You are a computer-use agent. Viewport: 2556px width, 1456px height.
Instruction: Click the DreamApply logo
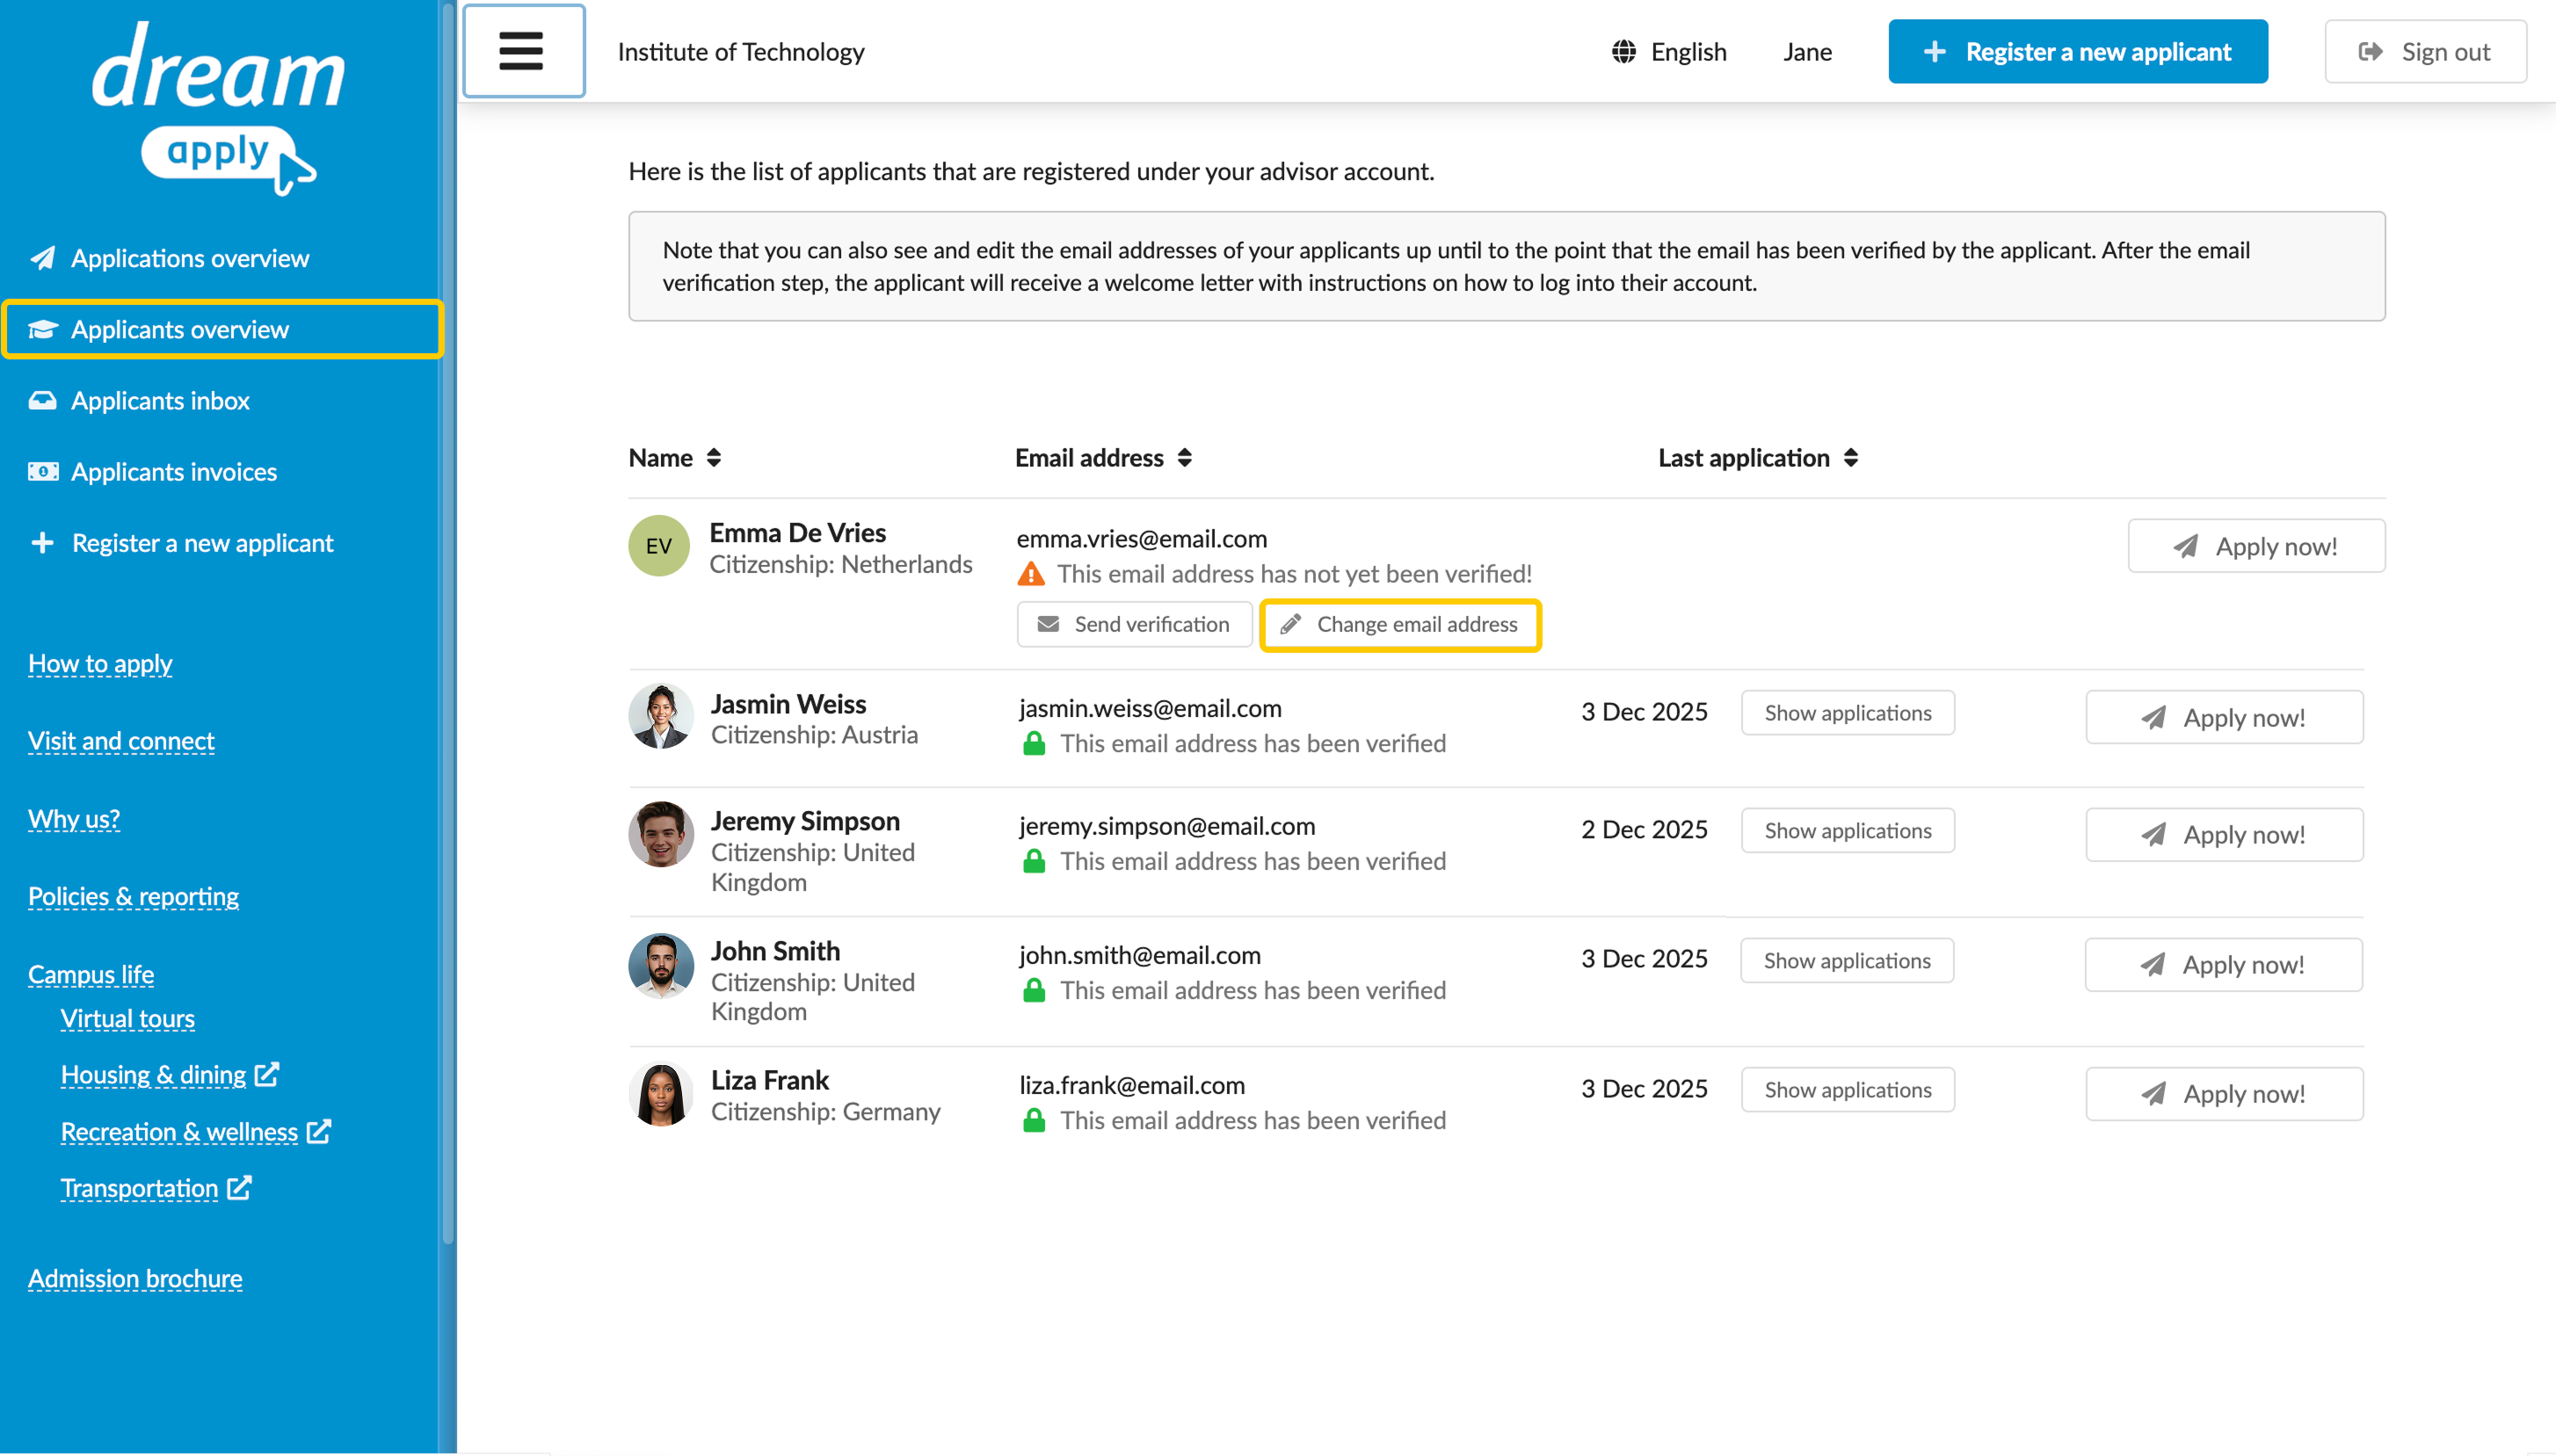[x=219, y=109]
